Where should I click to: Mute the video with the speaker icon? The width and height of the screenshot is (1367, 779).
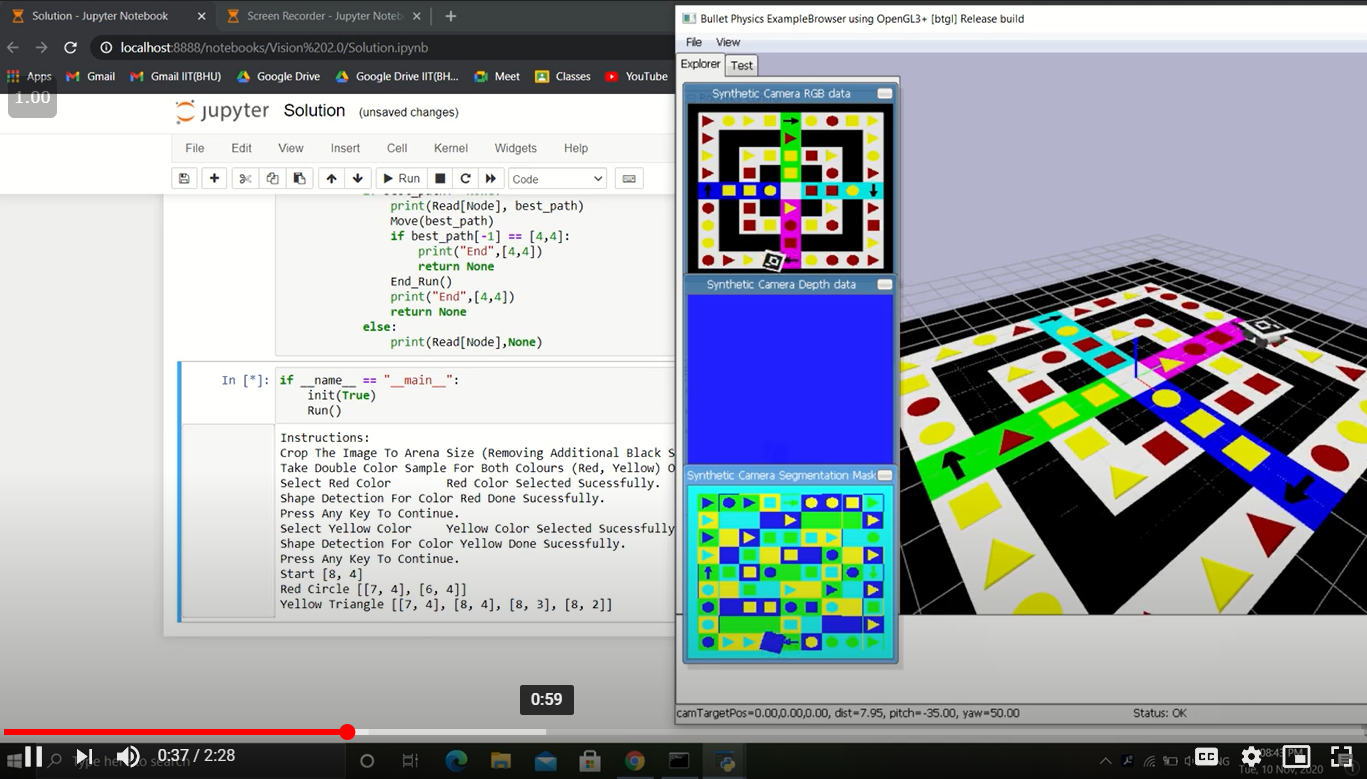(128, 757)
